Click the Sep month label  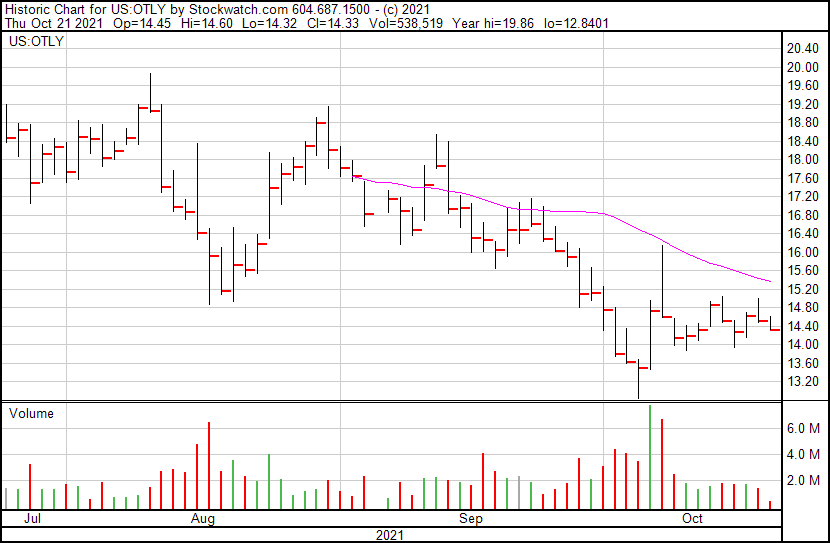471,518
